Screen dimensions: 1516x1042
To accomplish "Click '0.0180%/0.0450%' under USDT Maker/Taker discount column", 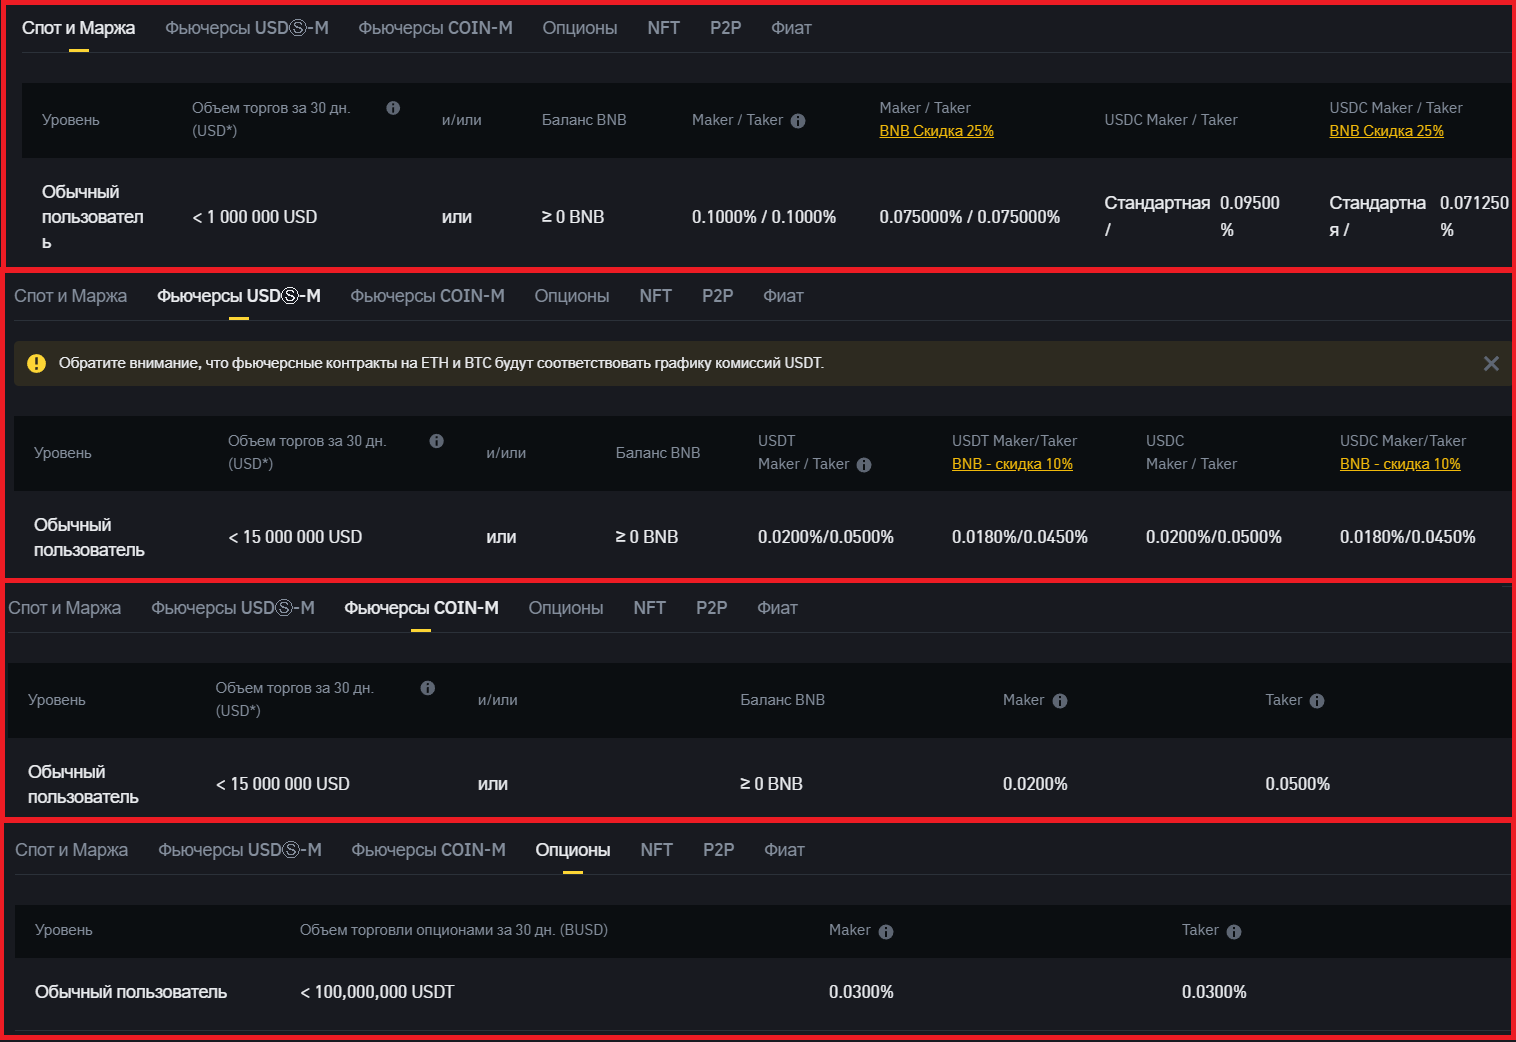I will click(1020, 537).
